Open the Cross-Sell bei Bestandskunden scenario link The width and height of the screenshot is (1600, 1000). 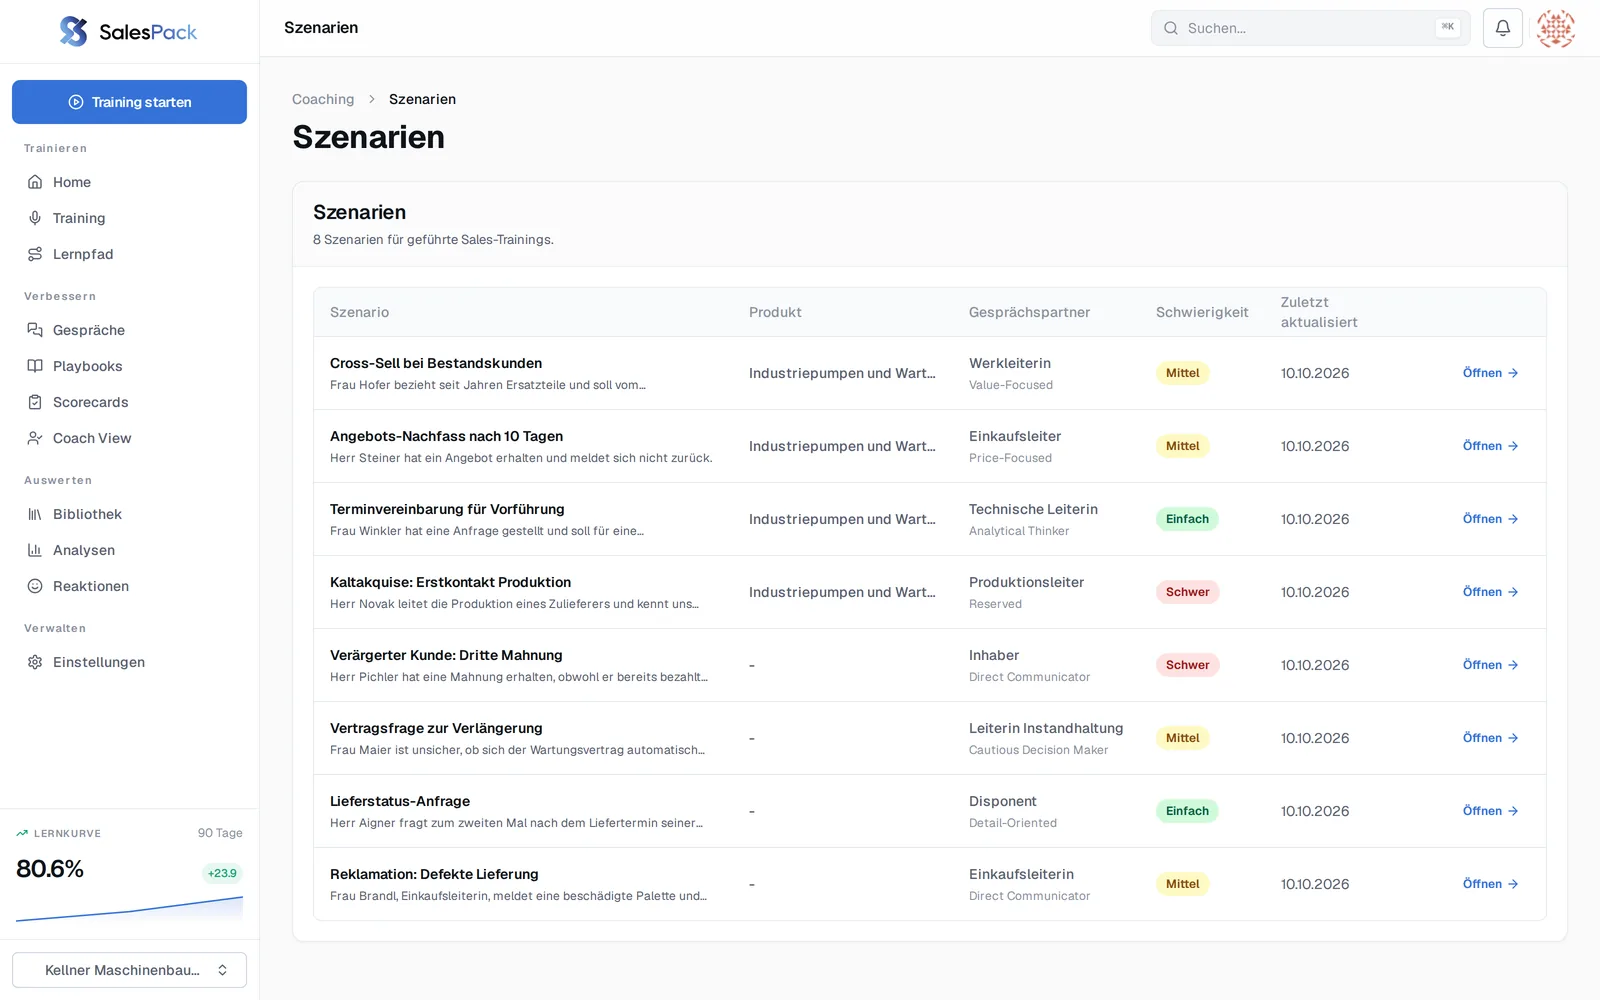436,363
